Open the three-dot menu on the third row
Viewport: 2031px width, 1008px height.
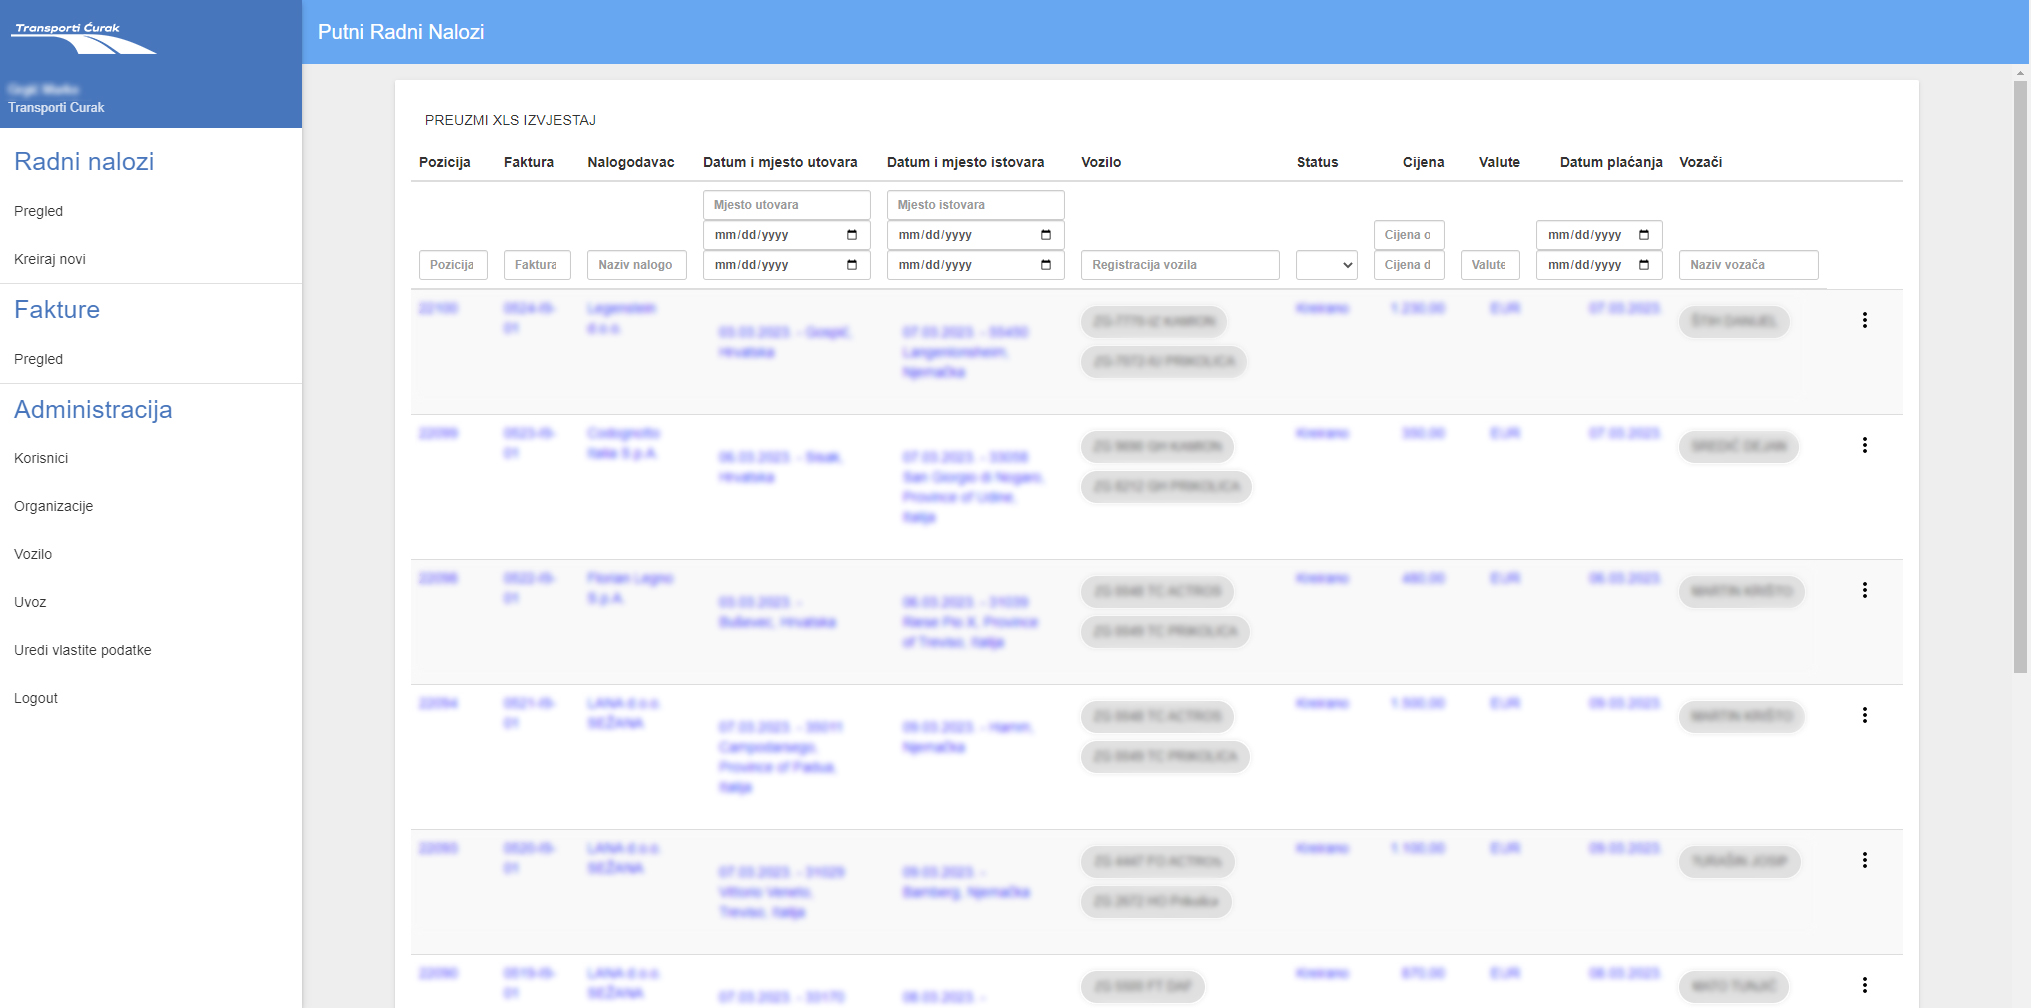pyautogui.click(x=1865, y=590)
